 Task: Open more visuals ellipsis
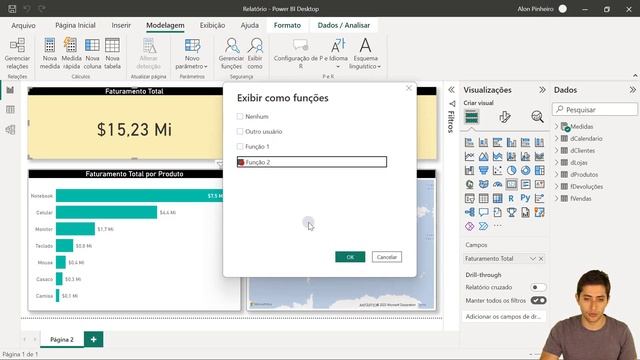point(497,226)
